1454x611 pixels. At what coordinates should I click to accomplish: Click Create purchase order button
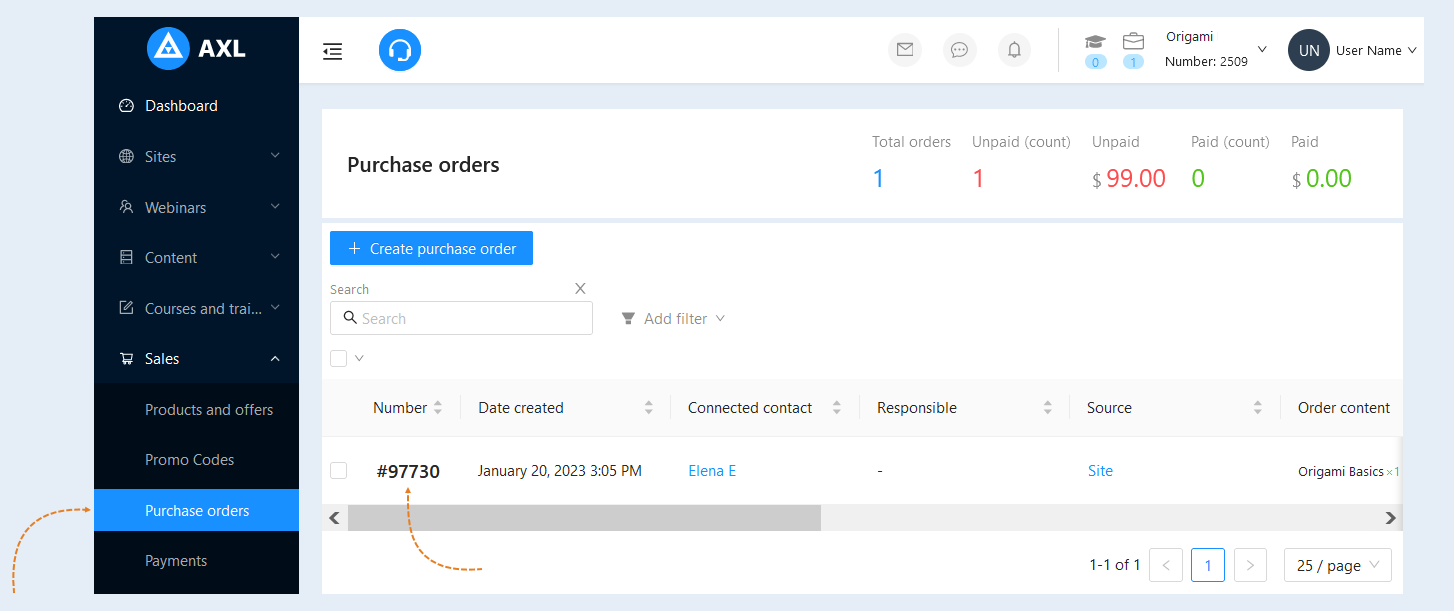(431, 248)
